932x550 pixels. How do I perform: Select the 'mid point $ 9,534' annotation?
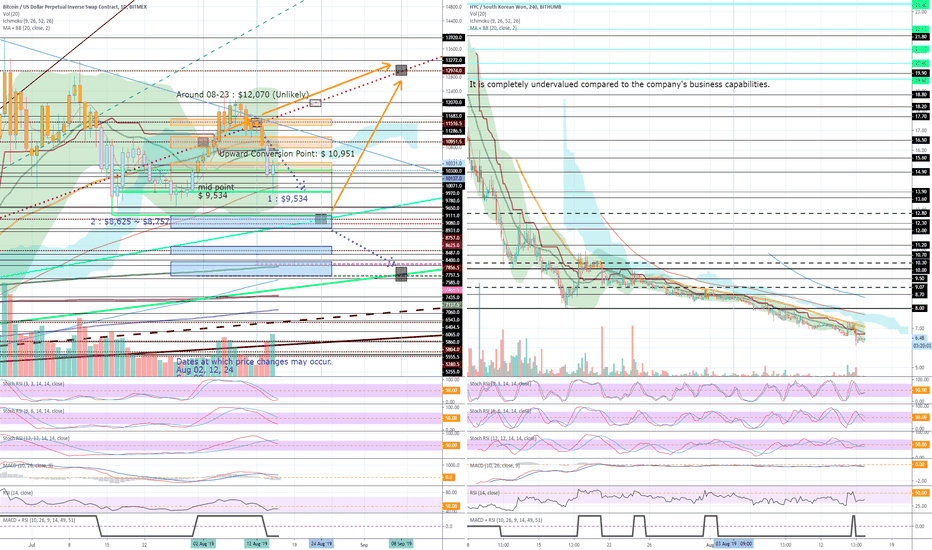point(216,191)
